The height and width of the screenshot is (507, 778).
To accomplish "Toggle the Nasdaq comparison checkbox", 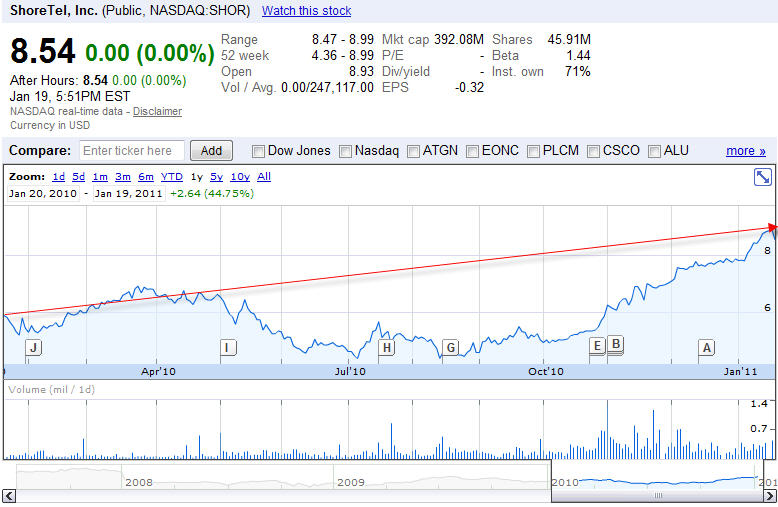I will (x=345, y=151).
